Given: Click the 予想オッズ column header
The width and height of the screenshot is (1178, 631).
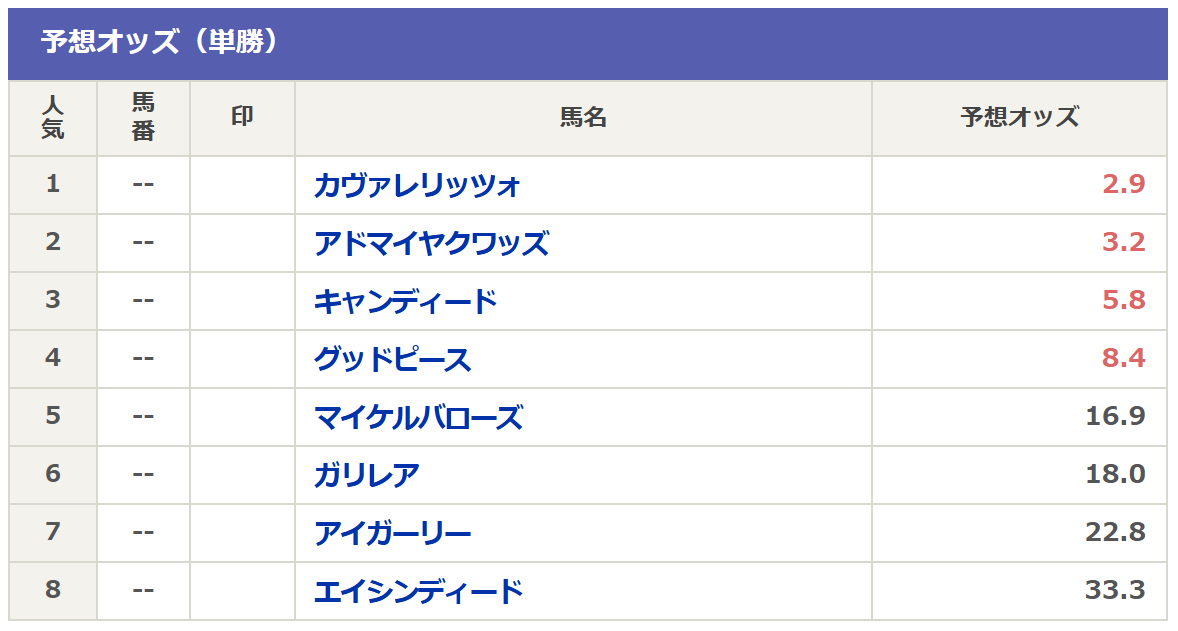Looking at the screenshot, I should [x=1019, y=117].
